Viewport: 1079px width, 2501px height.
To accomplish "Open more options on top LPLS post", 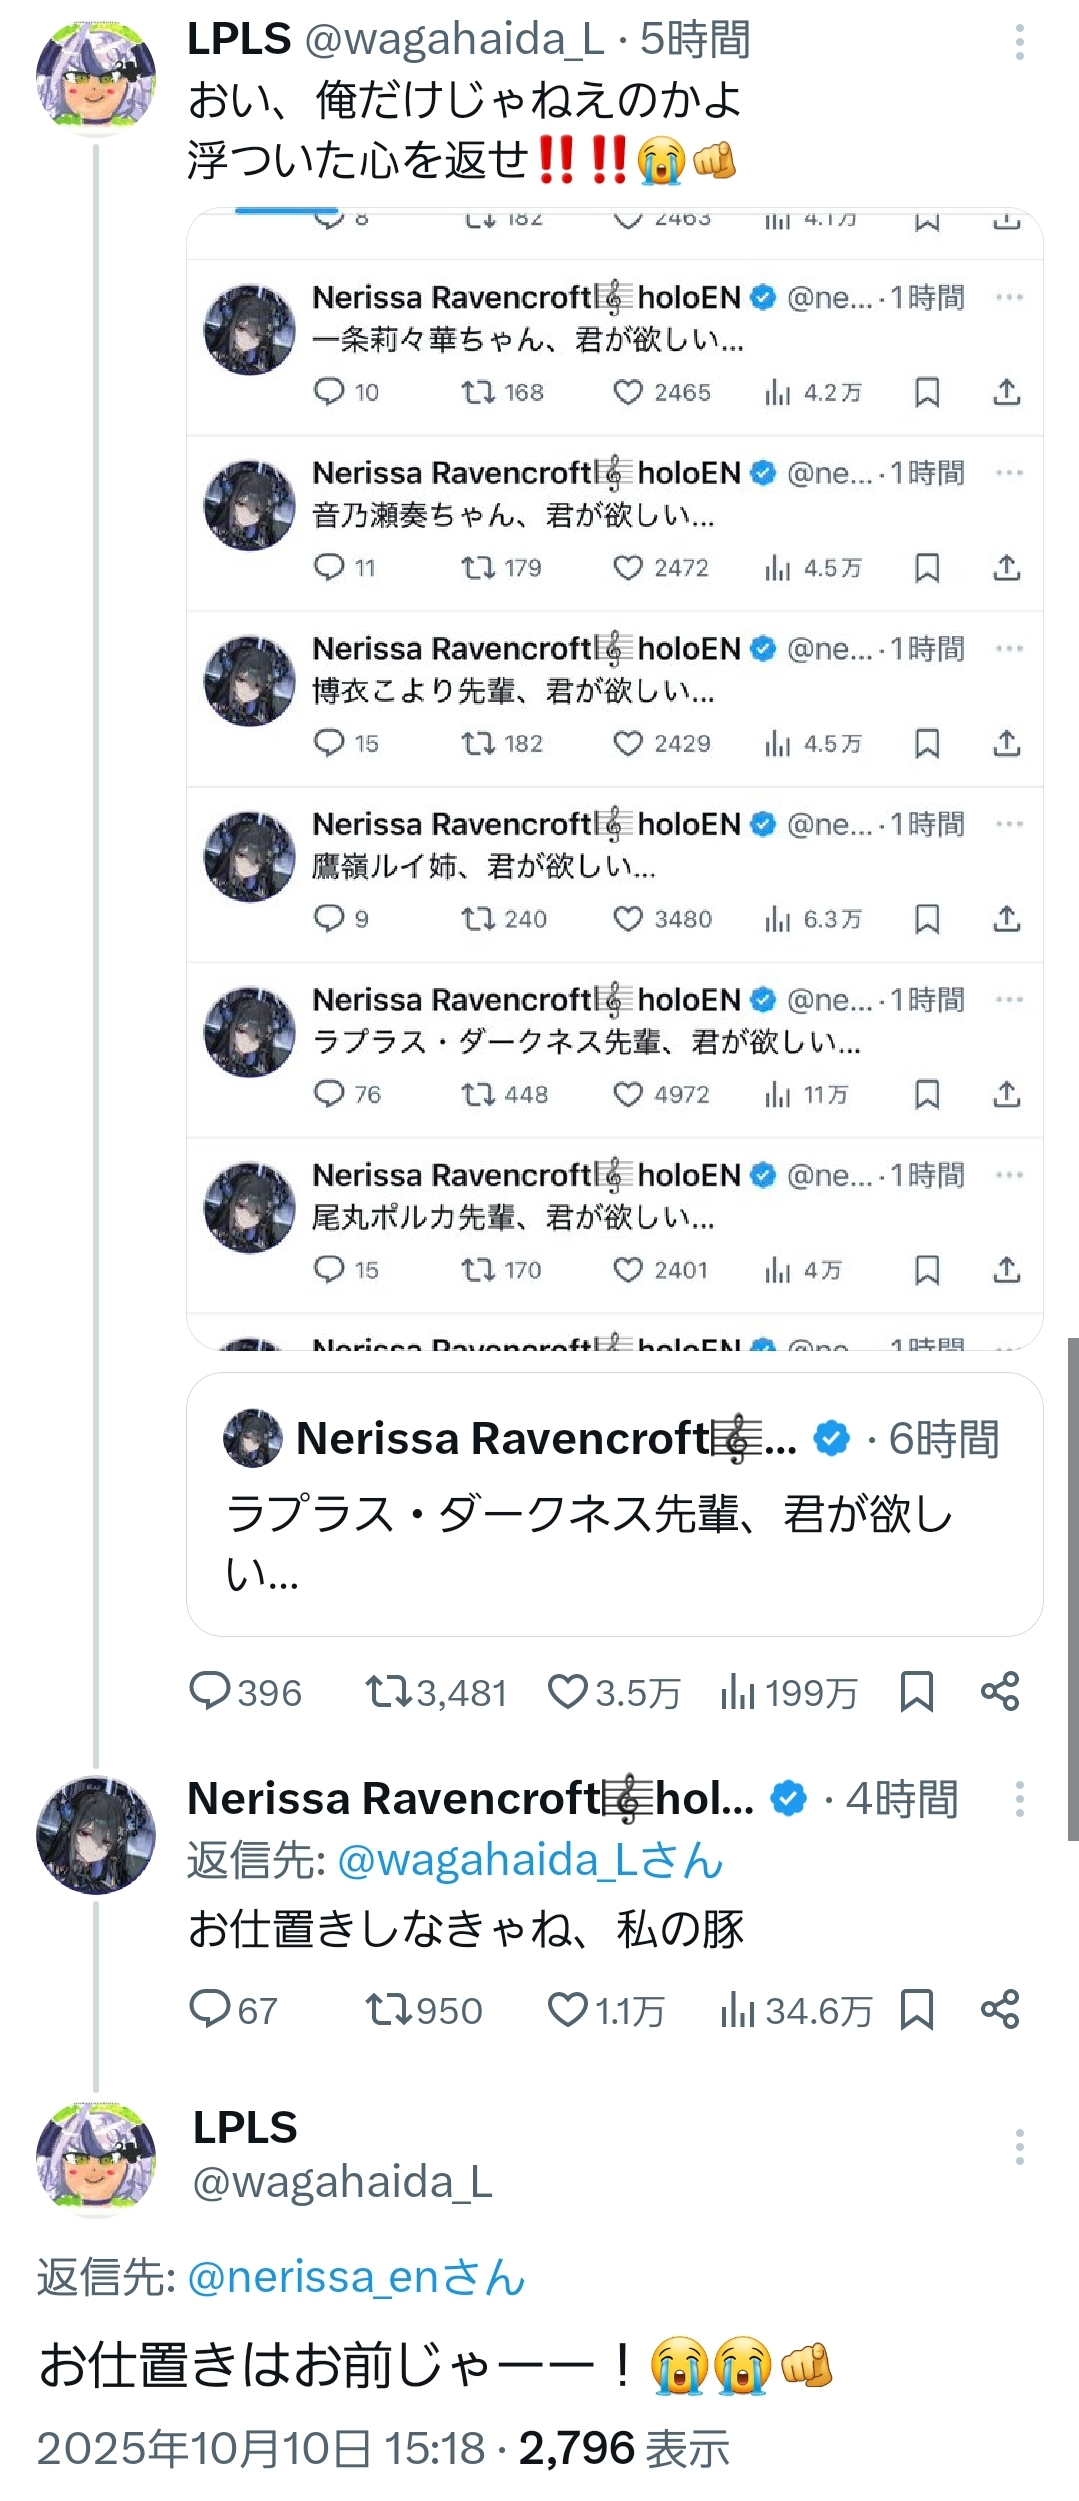I will coord(1019,42).
